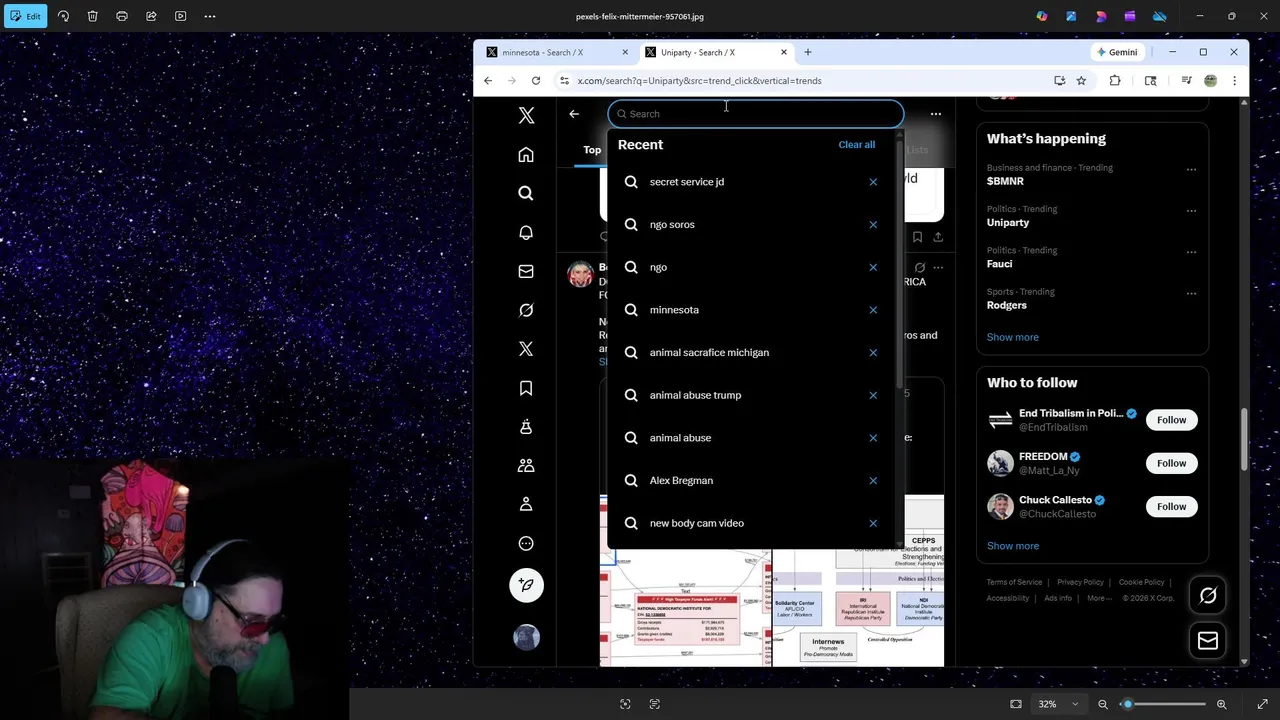Select the 'Uniparty - Search / X' tab
Viewport: 1280px width, 720px height.
click(x=715, y=52)
